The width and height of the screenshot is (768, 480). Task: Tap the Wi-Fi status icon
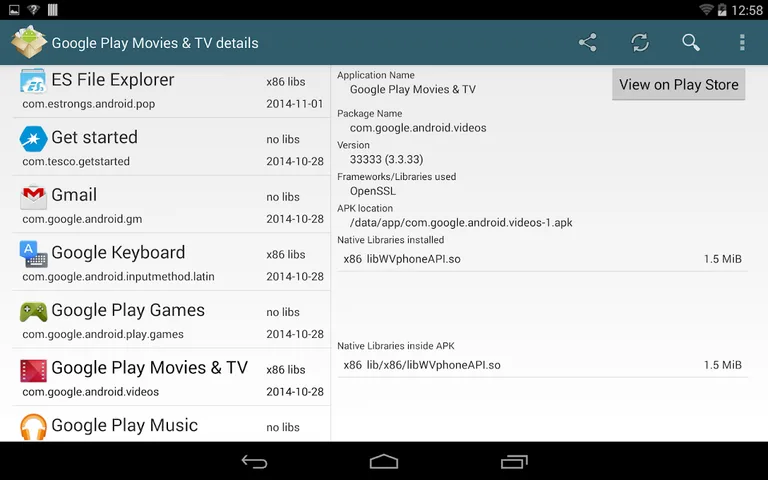tap(706, 9)
